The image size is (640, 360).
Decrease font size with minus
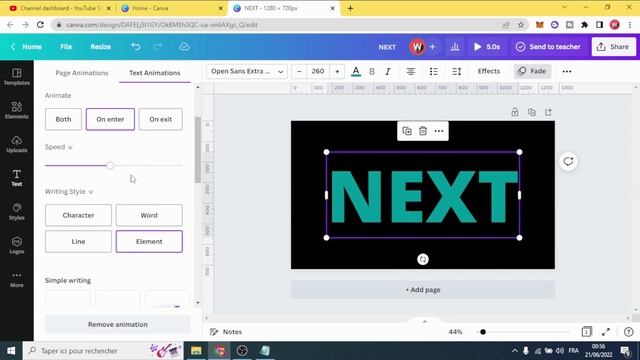[x=299, y=71]
